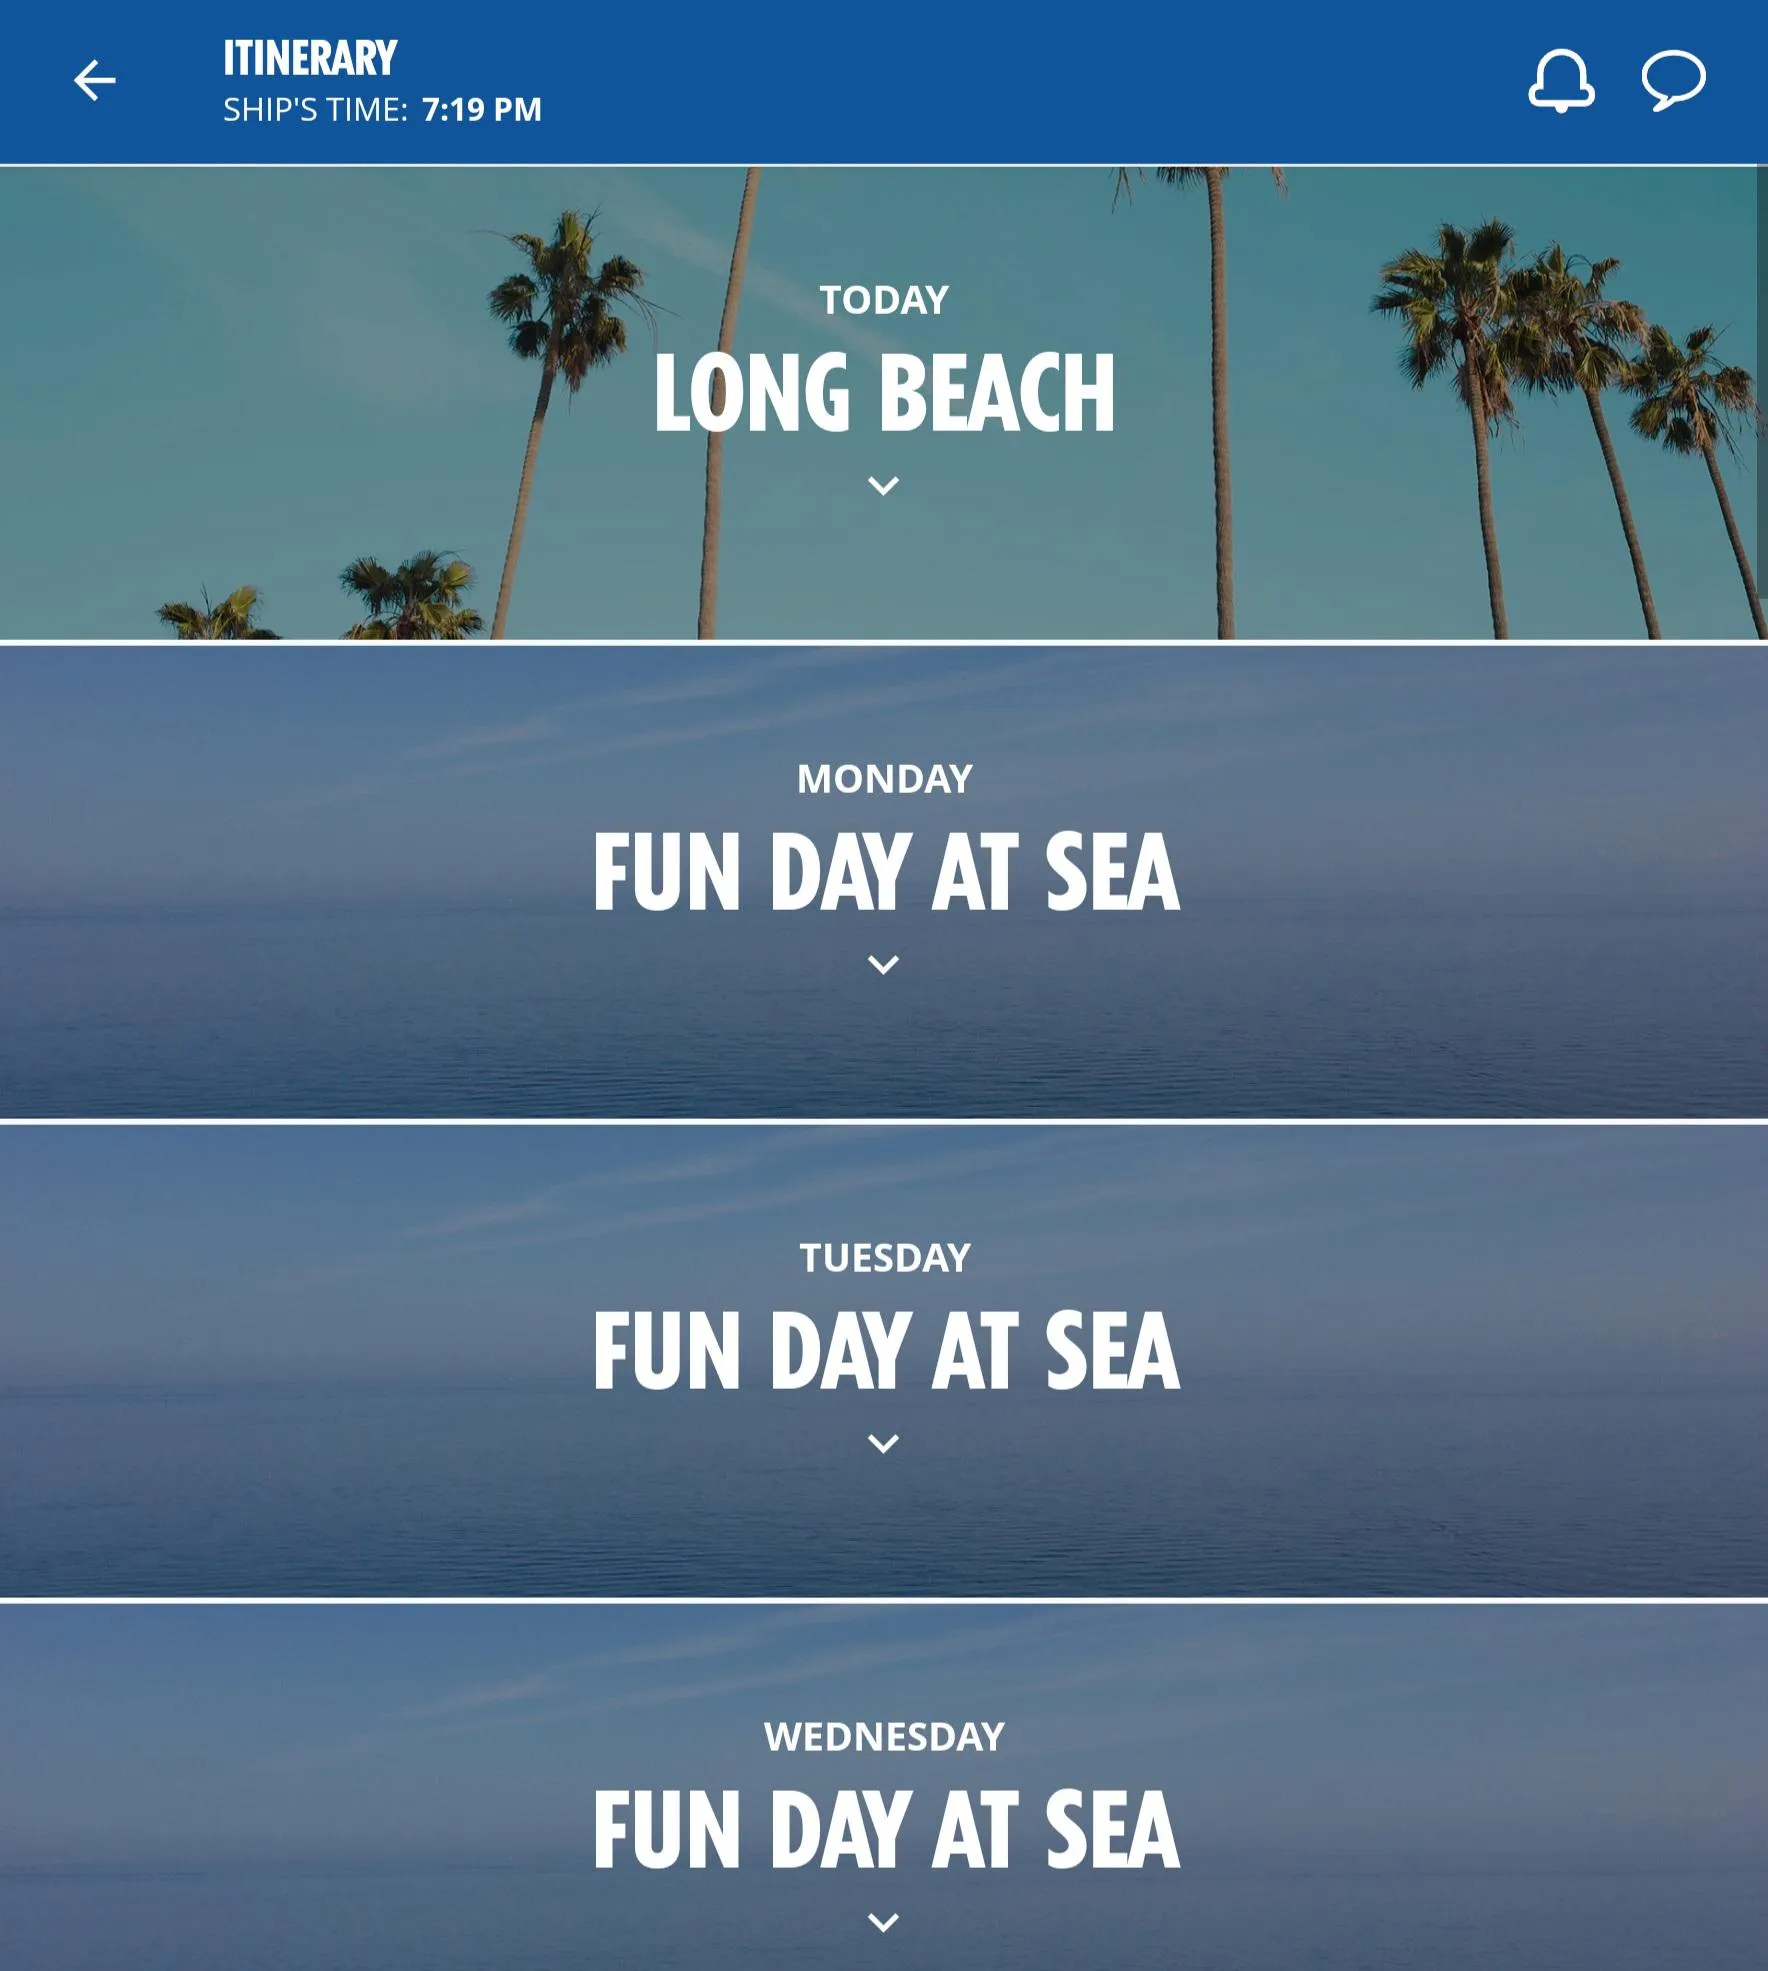
Task: Click the 7:19 PM ship's time value
Action: click(x=482, y=109)
